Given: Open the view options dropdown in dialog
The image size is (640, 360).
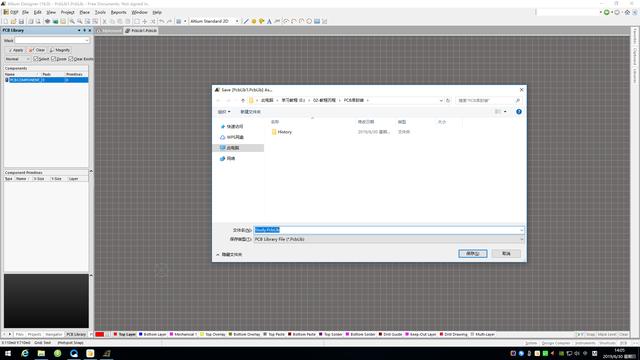Looking at the screenshot, I should coord(505,111).
